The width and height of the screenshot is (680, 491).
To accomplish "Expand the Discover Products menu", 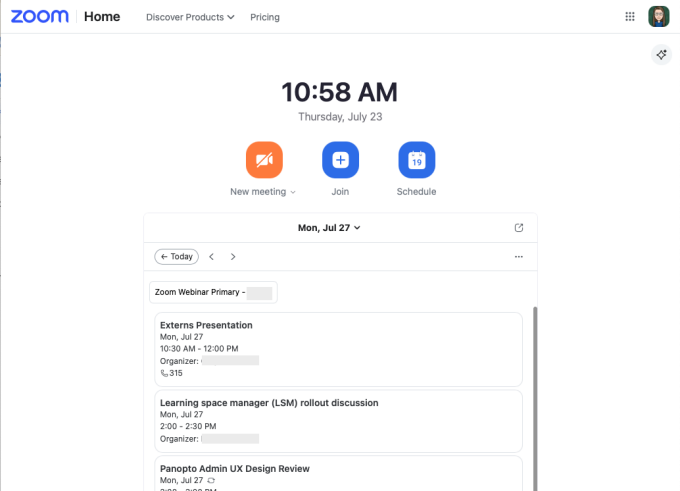I will click(190, 17).
